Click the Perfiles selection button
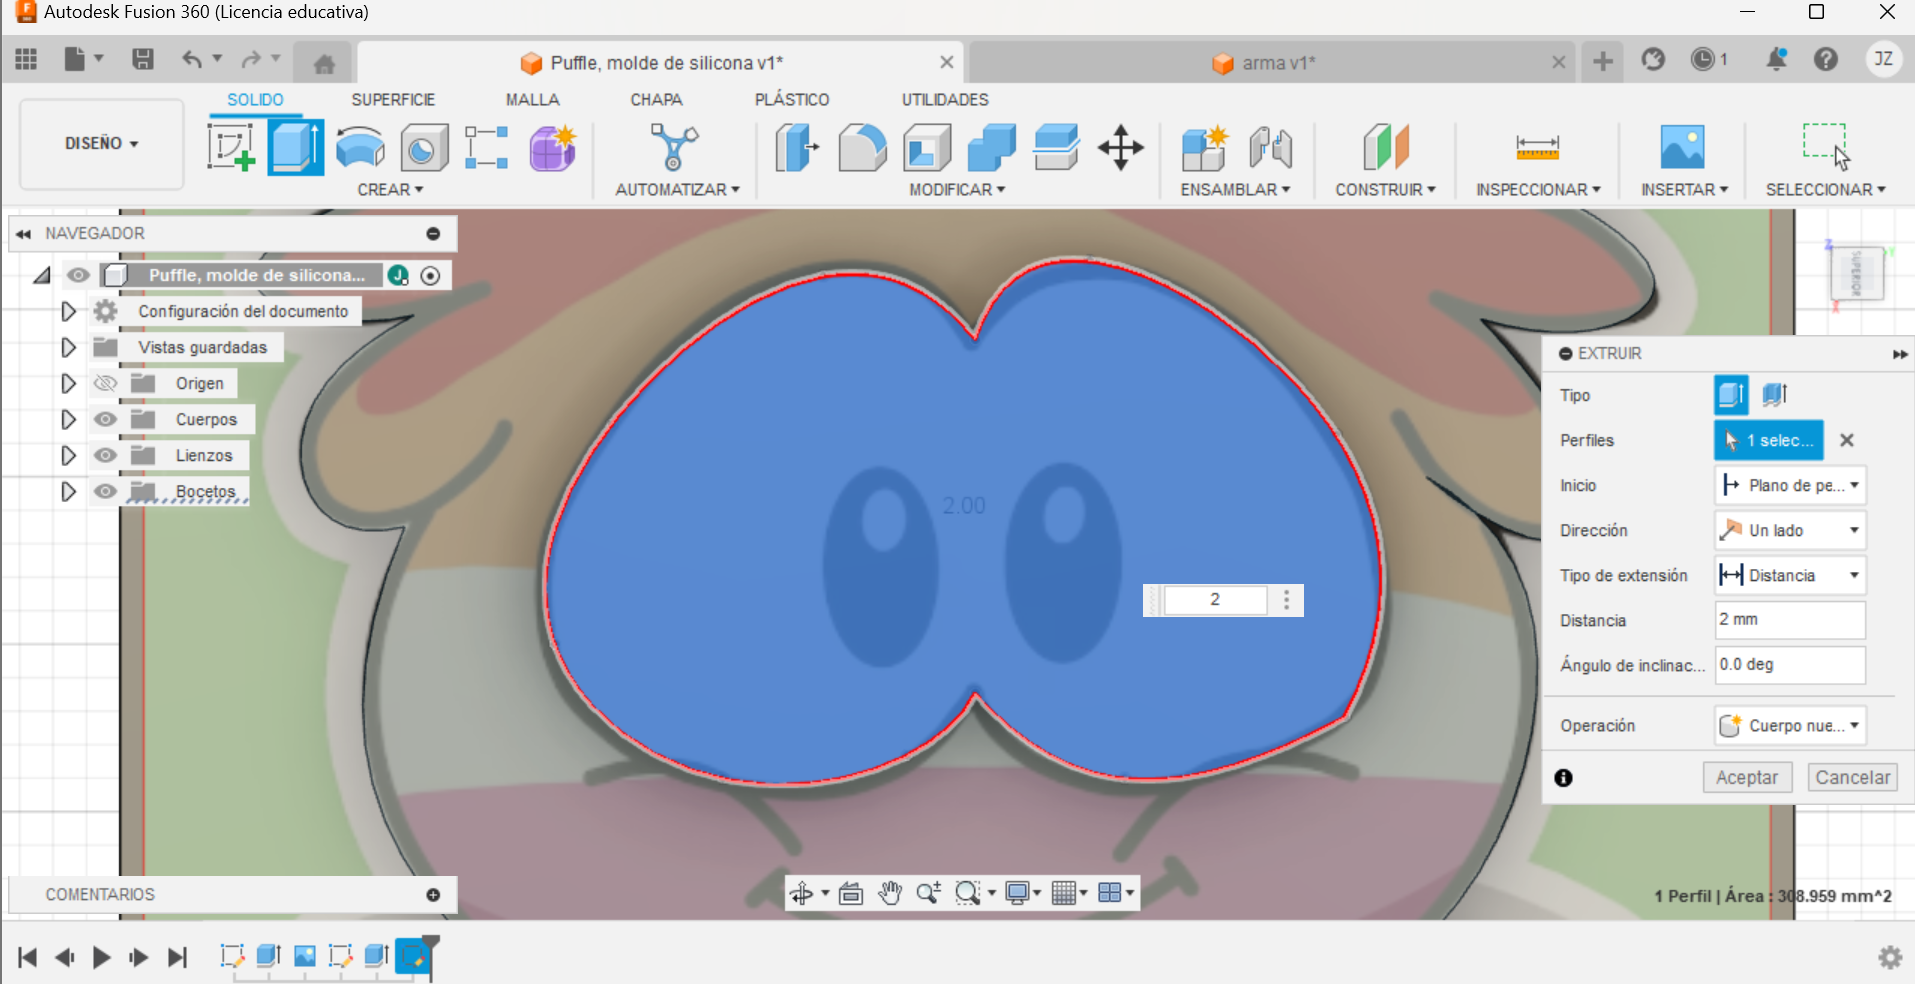Image resolution: width=1915 pixels, height=984 pixels. (x=1769, y=440)
